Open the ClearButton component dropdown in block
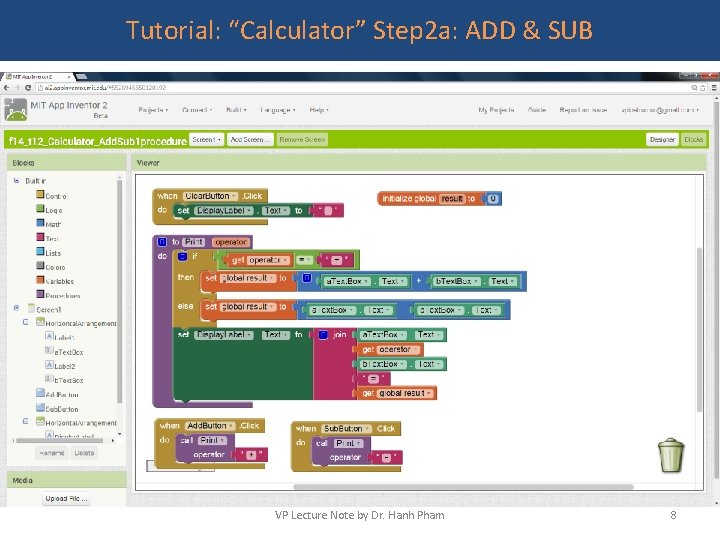The image size is (720, 540). 234,196
